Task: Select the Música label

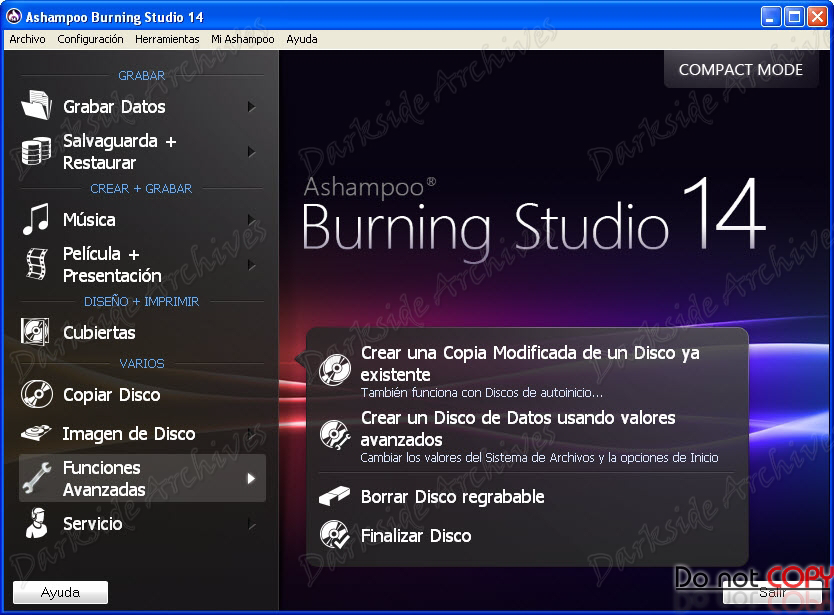Action: 89,219
